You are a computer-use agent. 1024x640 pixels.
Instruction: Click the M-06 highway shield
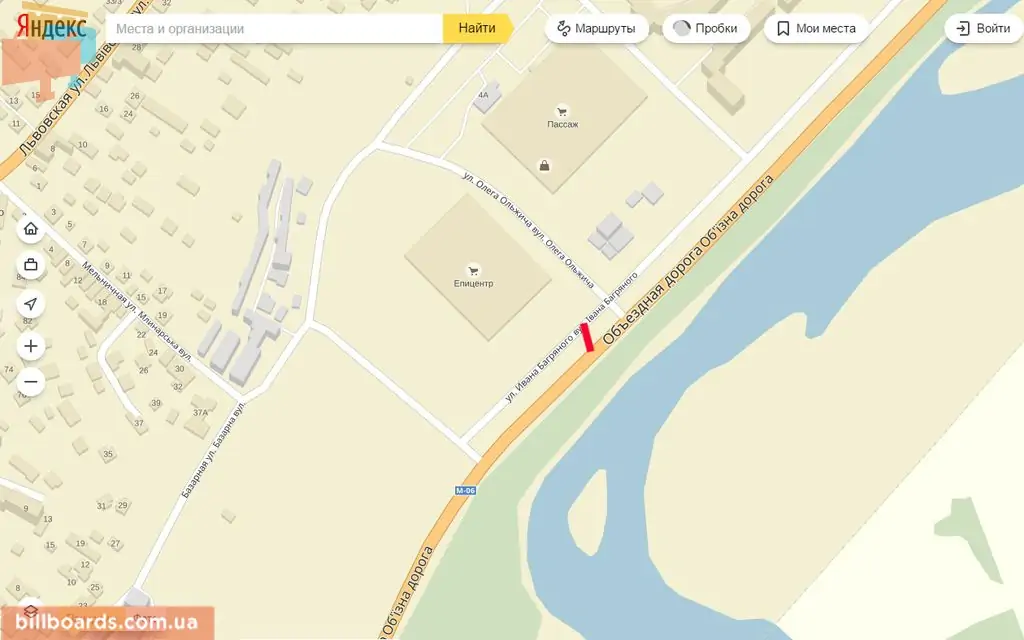(465, 490)
